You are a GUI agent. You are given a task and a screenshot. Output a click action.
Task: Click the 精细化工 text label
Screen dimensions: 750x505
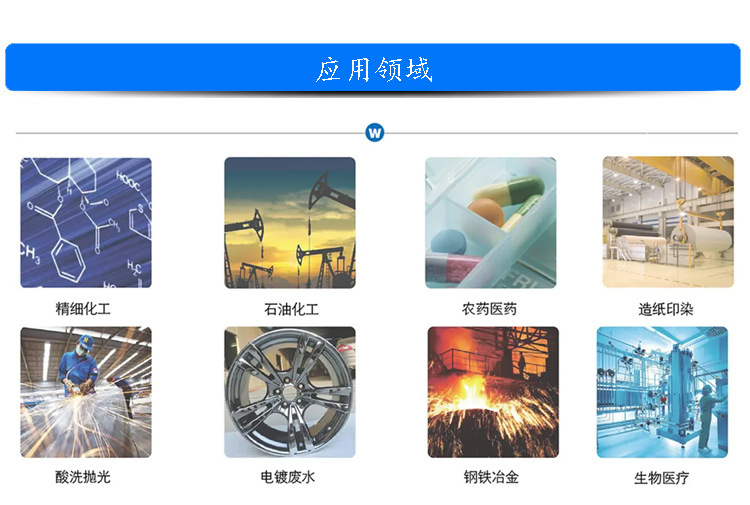click(x=83, y=309)
